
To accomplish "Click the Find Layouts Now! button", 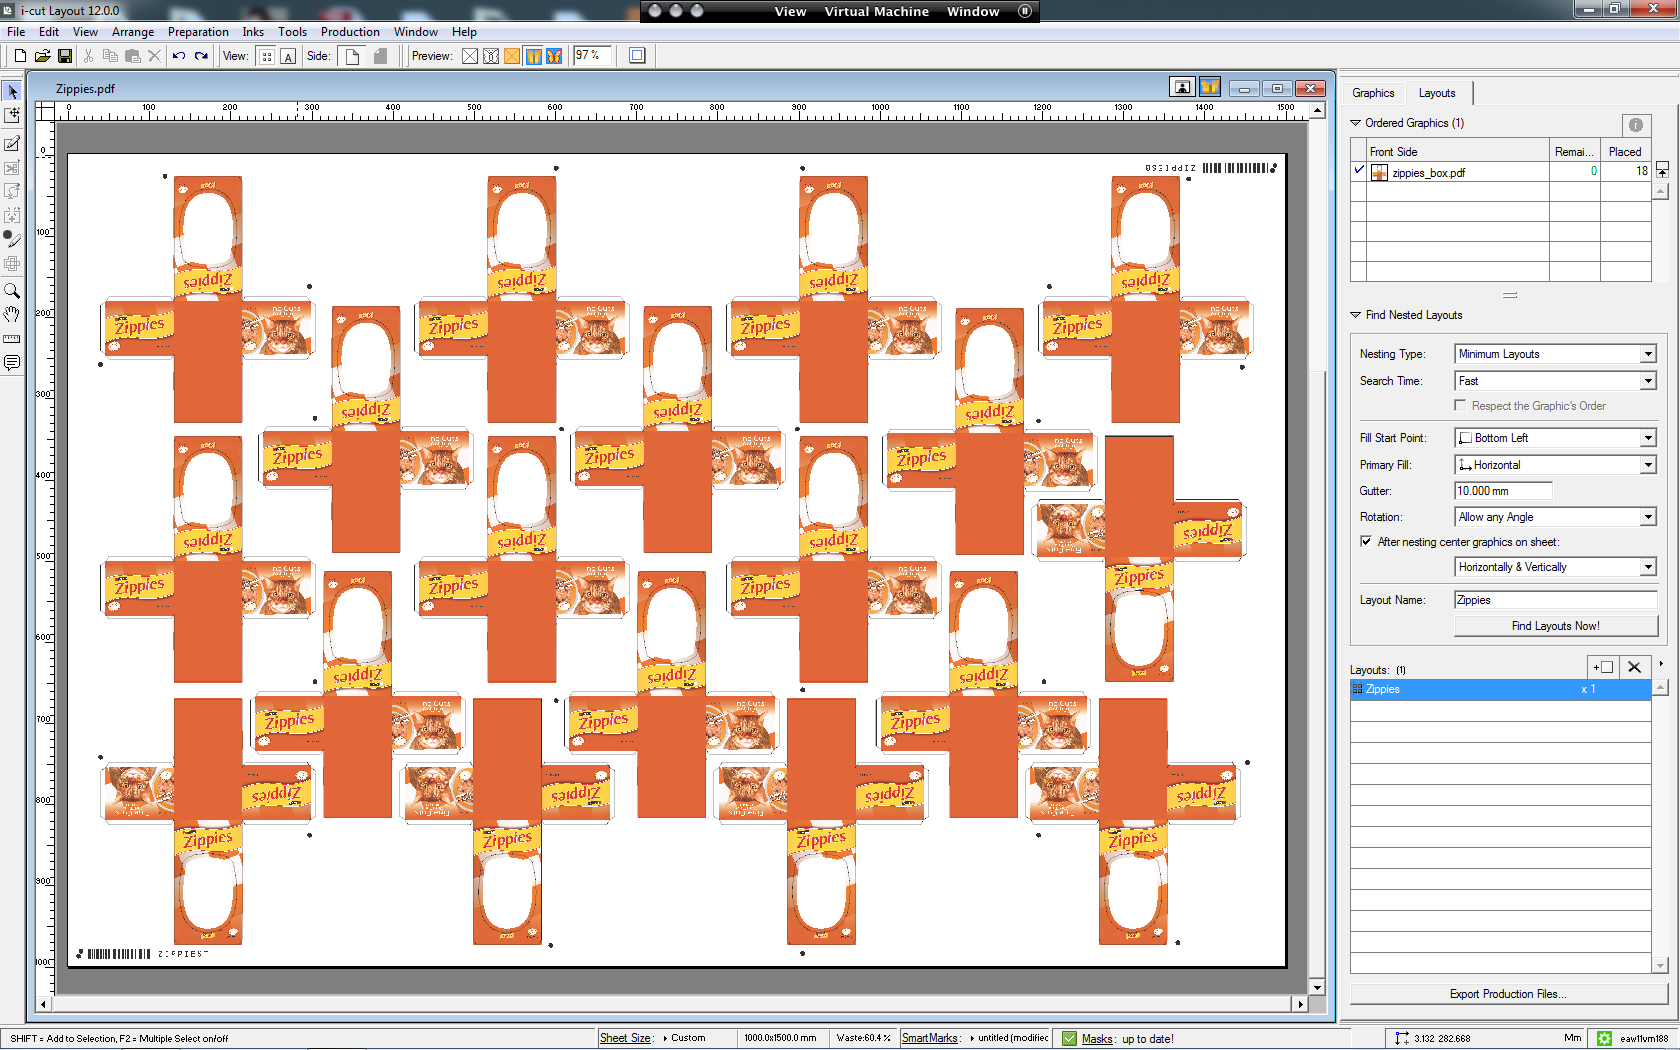I will pos(1555,626).
